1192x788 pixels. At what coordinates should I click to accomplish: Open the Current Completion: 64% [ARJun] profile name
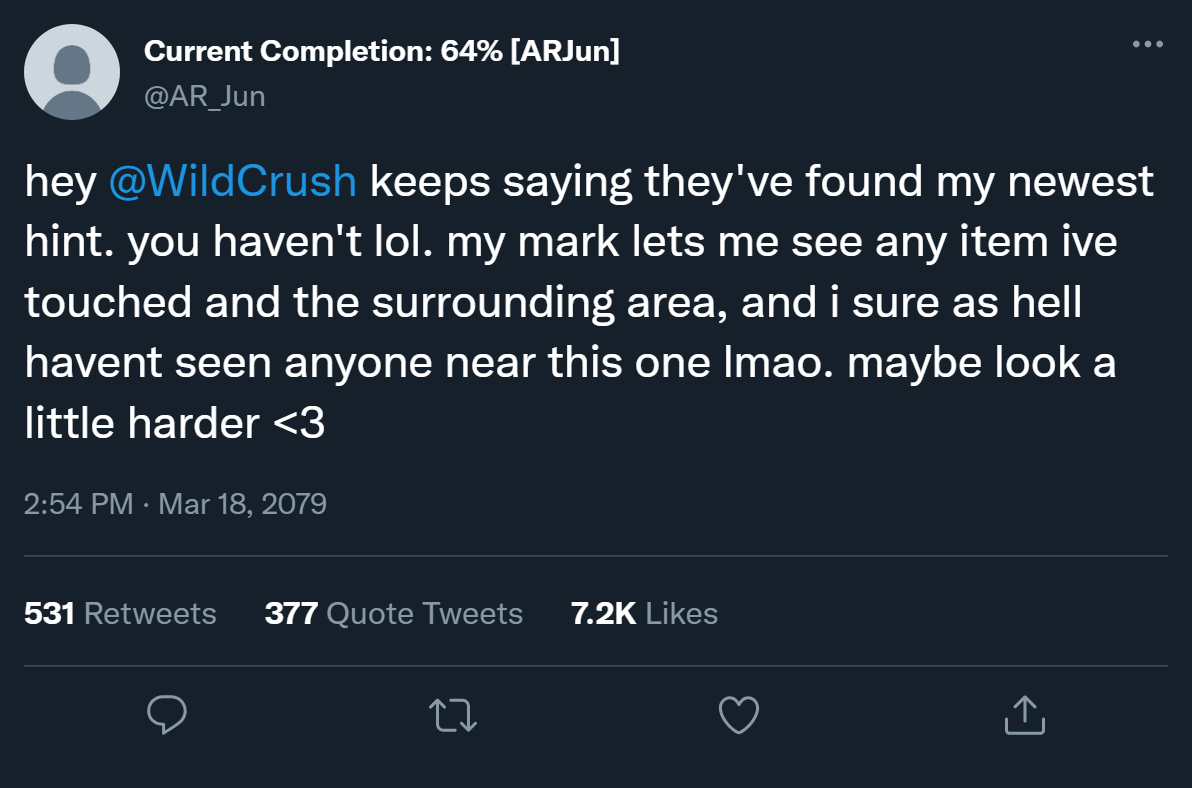coord(381,52)
